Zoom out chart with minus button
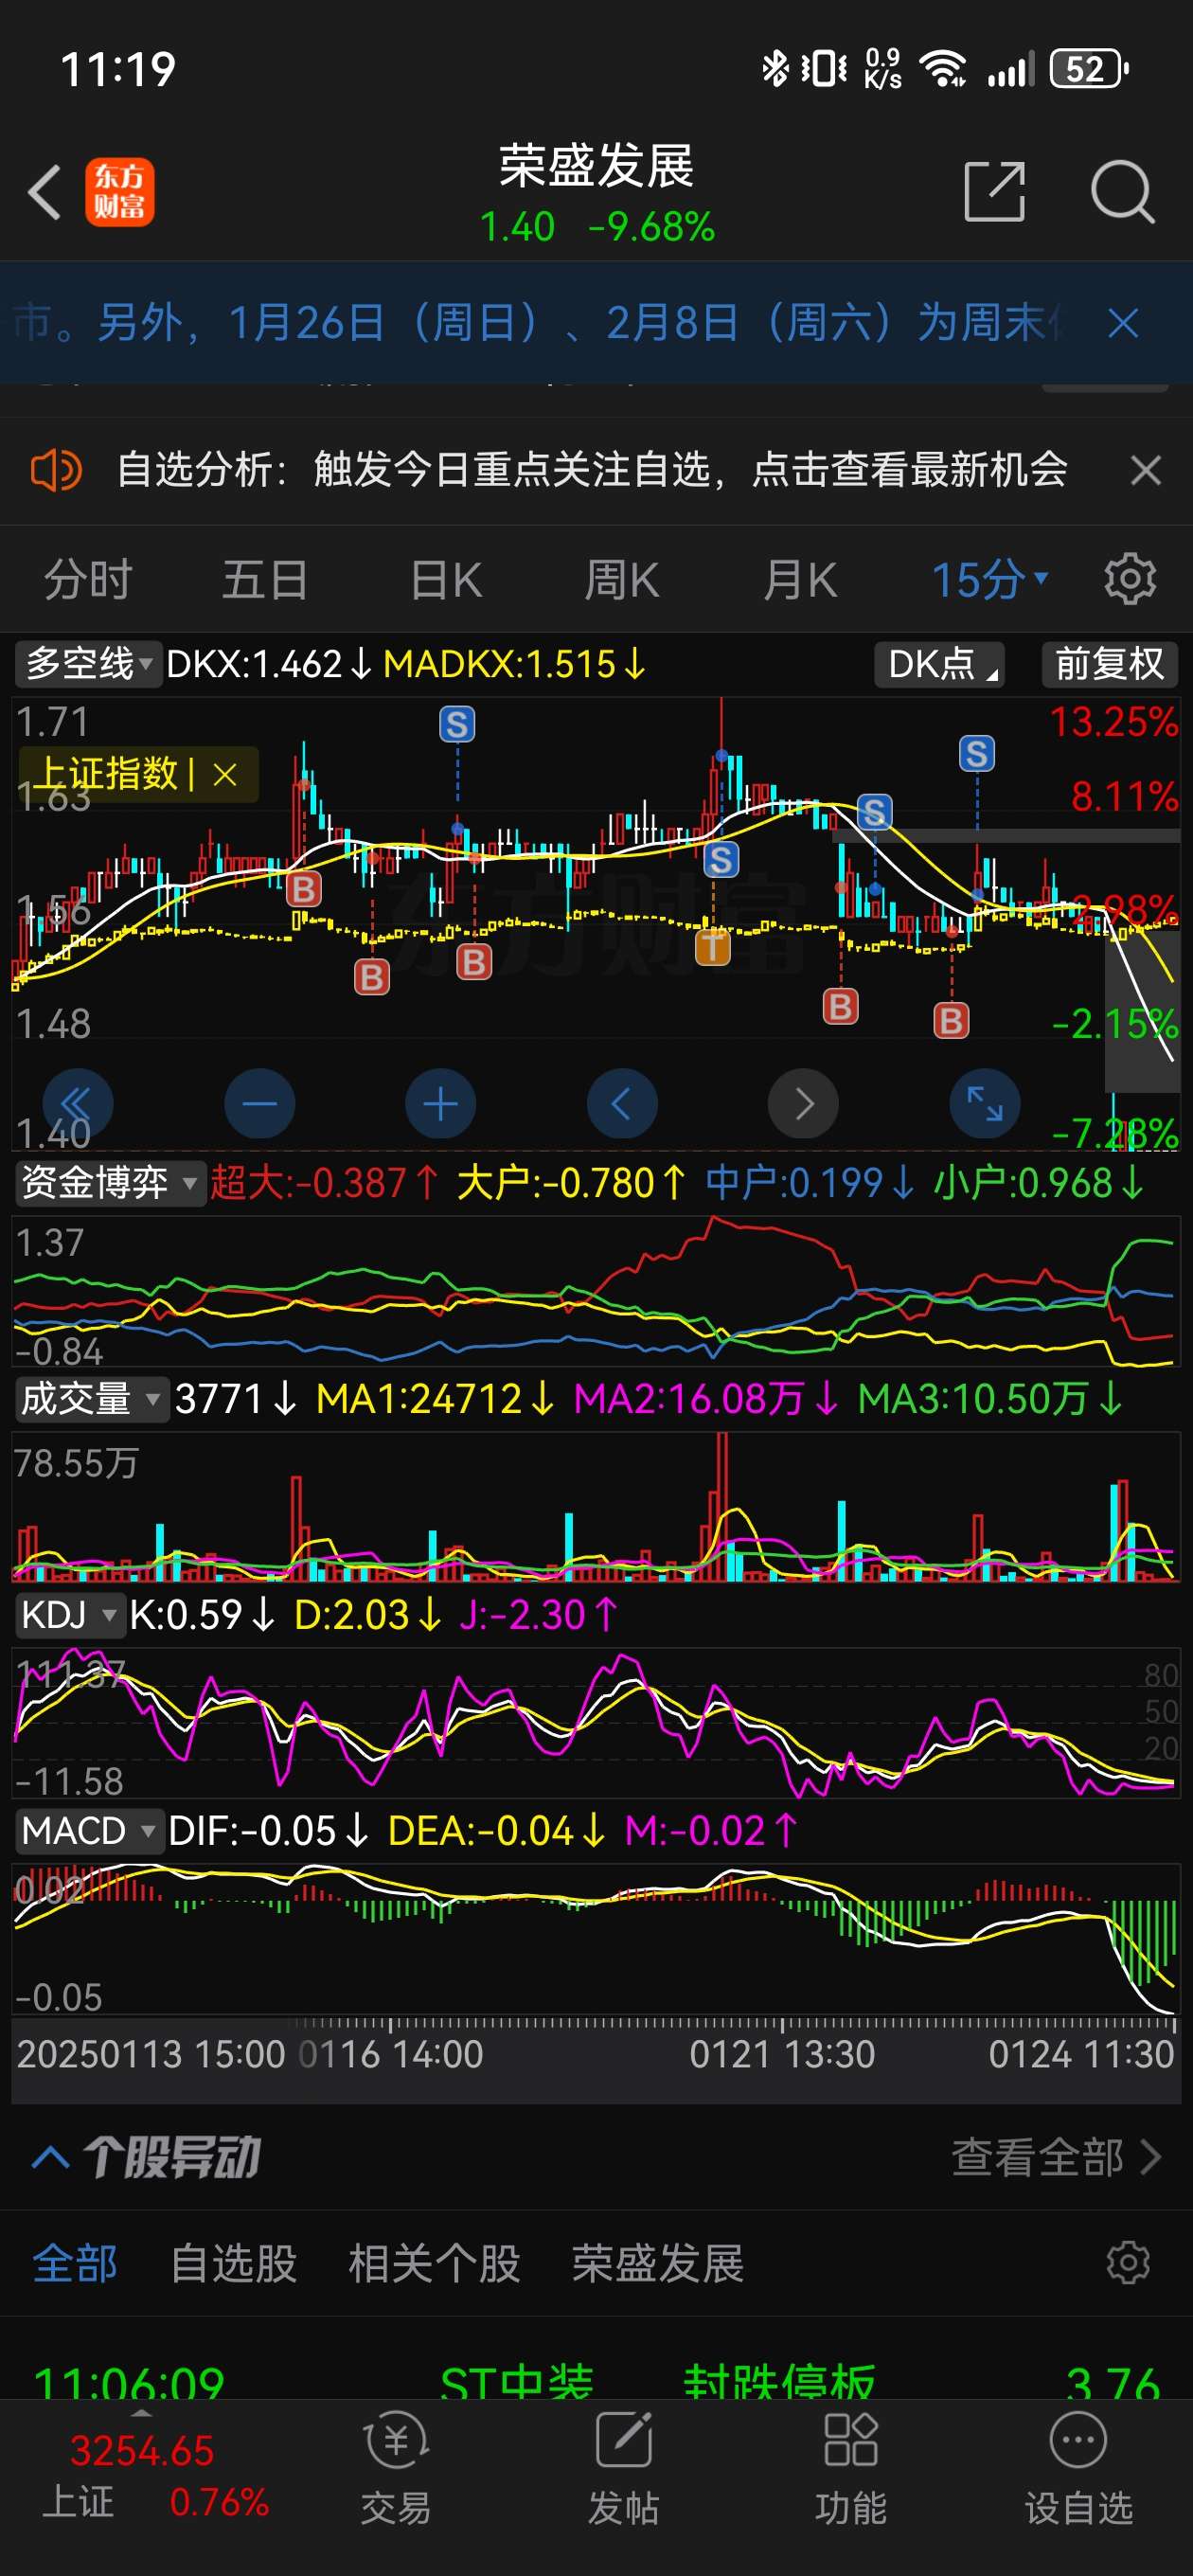 (x=259, y=1104)
